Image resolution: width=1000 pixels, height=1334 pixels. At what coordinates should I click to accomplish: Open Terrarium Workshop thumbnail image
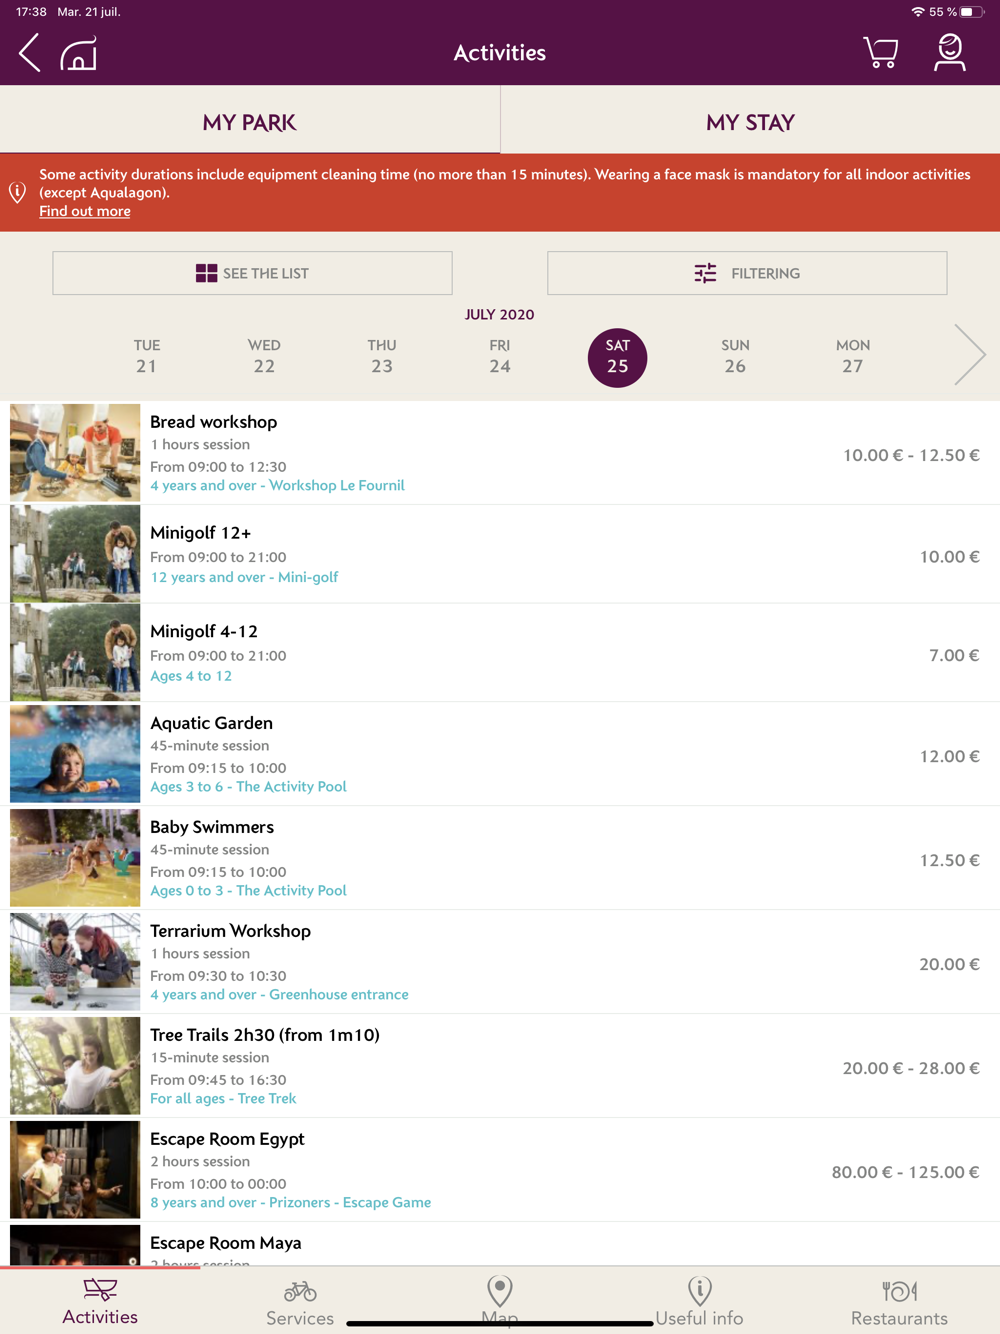pos(75,962)
